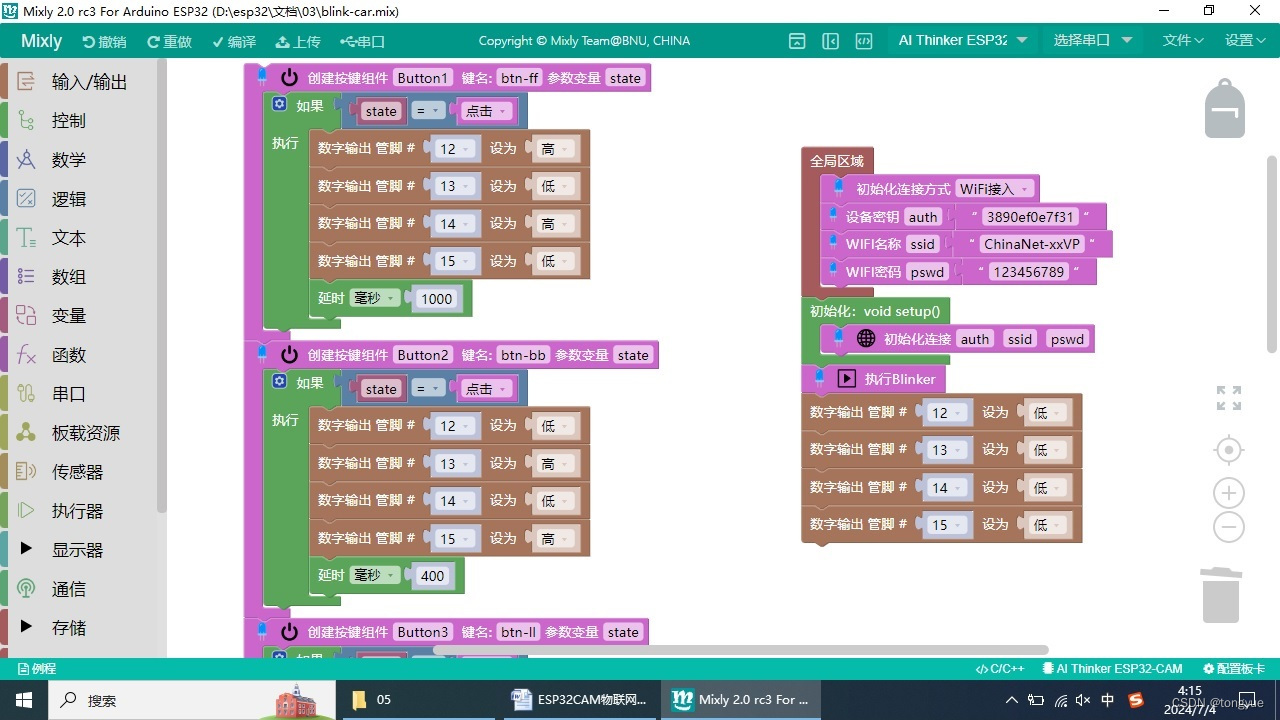Click the power icon on the Button3 block

289,632
